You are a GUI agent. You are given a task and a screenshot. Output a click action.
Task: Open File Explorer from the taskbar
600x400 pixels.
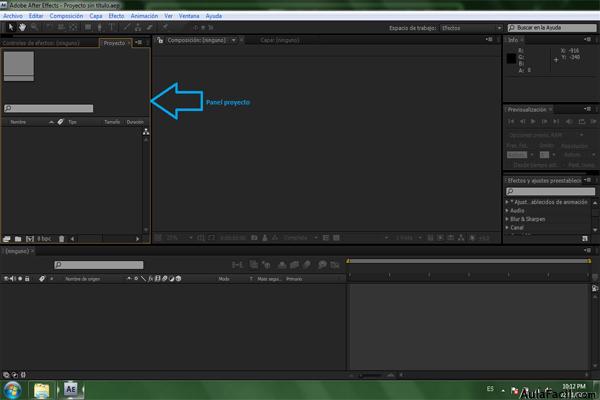pyautogui.click(x=41, y=390)
